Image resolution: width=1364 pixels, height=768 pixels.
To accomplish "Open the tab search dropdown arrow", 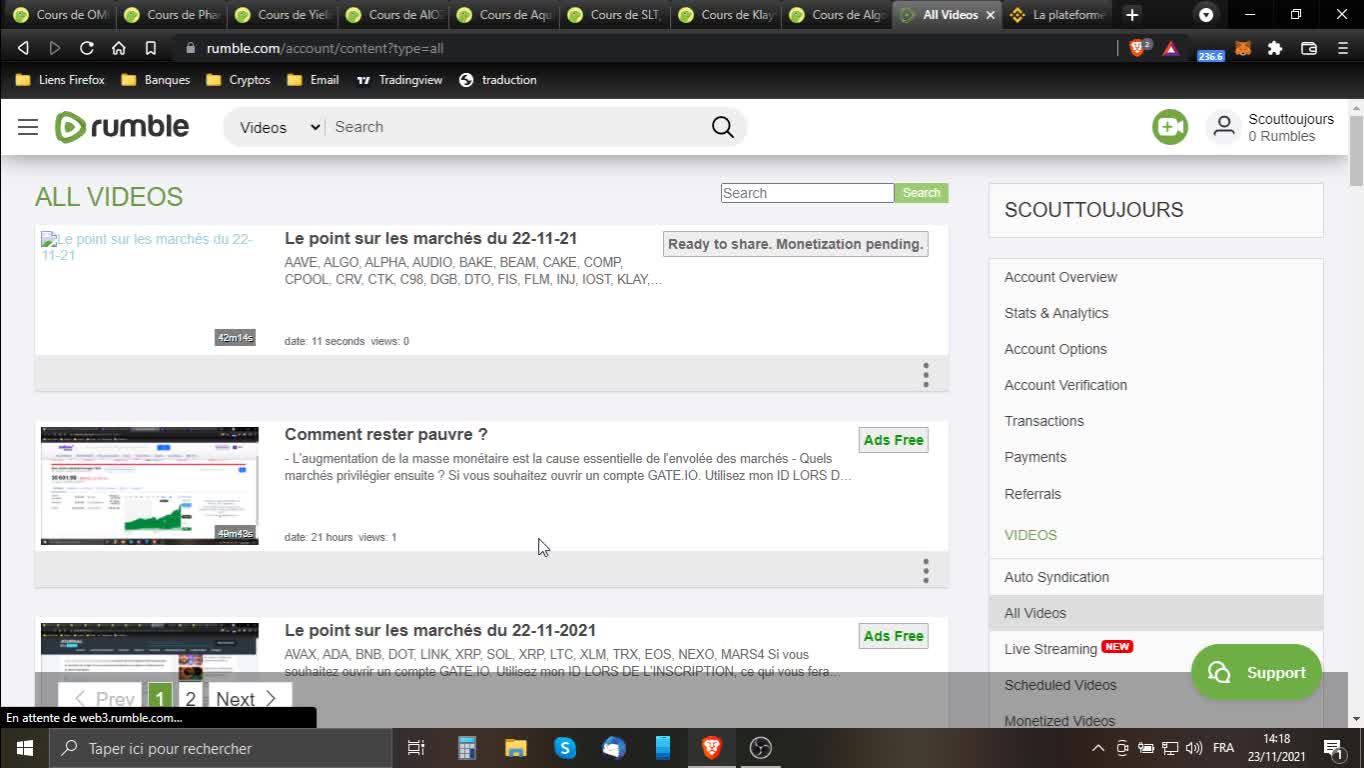I will tap(1206, 15).
